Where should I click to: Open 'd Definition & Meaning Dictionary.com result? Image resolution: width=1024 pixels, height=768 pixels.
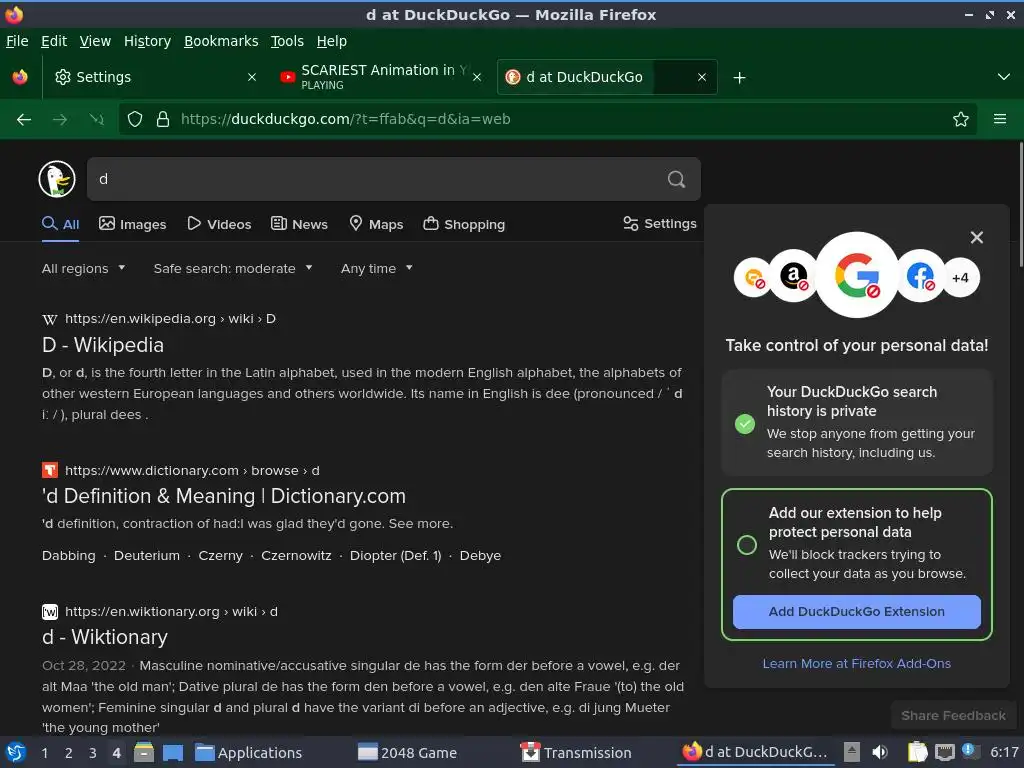click(224, 496)
